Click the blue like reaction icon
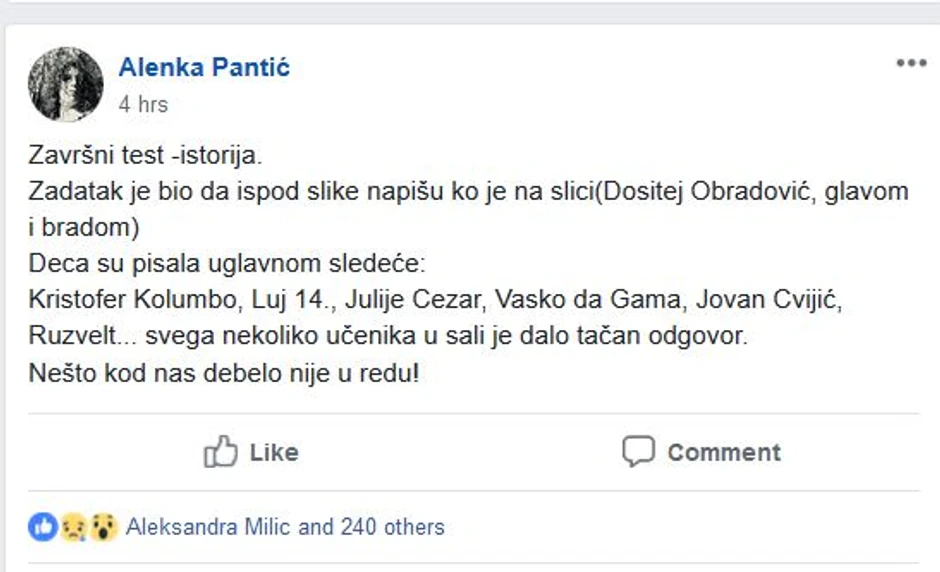This screenshot has height=572, width=940. pos(43,527)
